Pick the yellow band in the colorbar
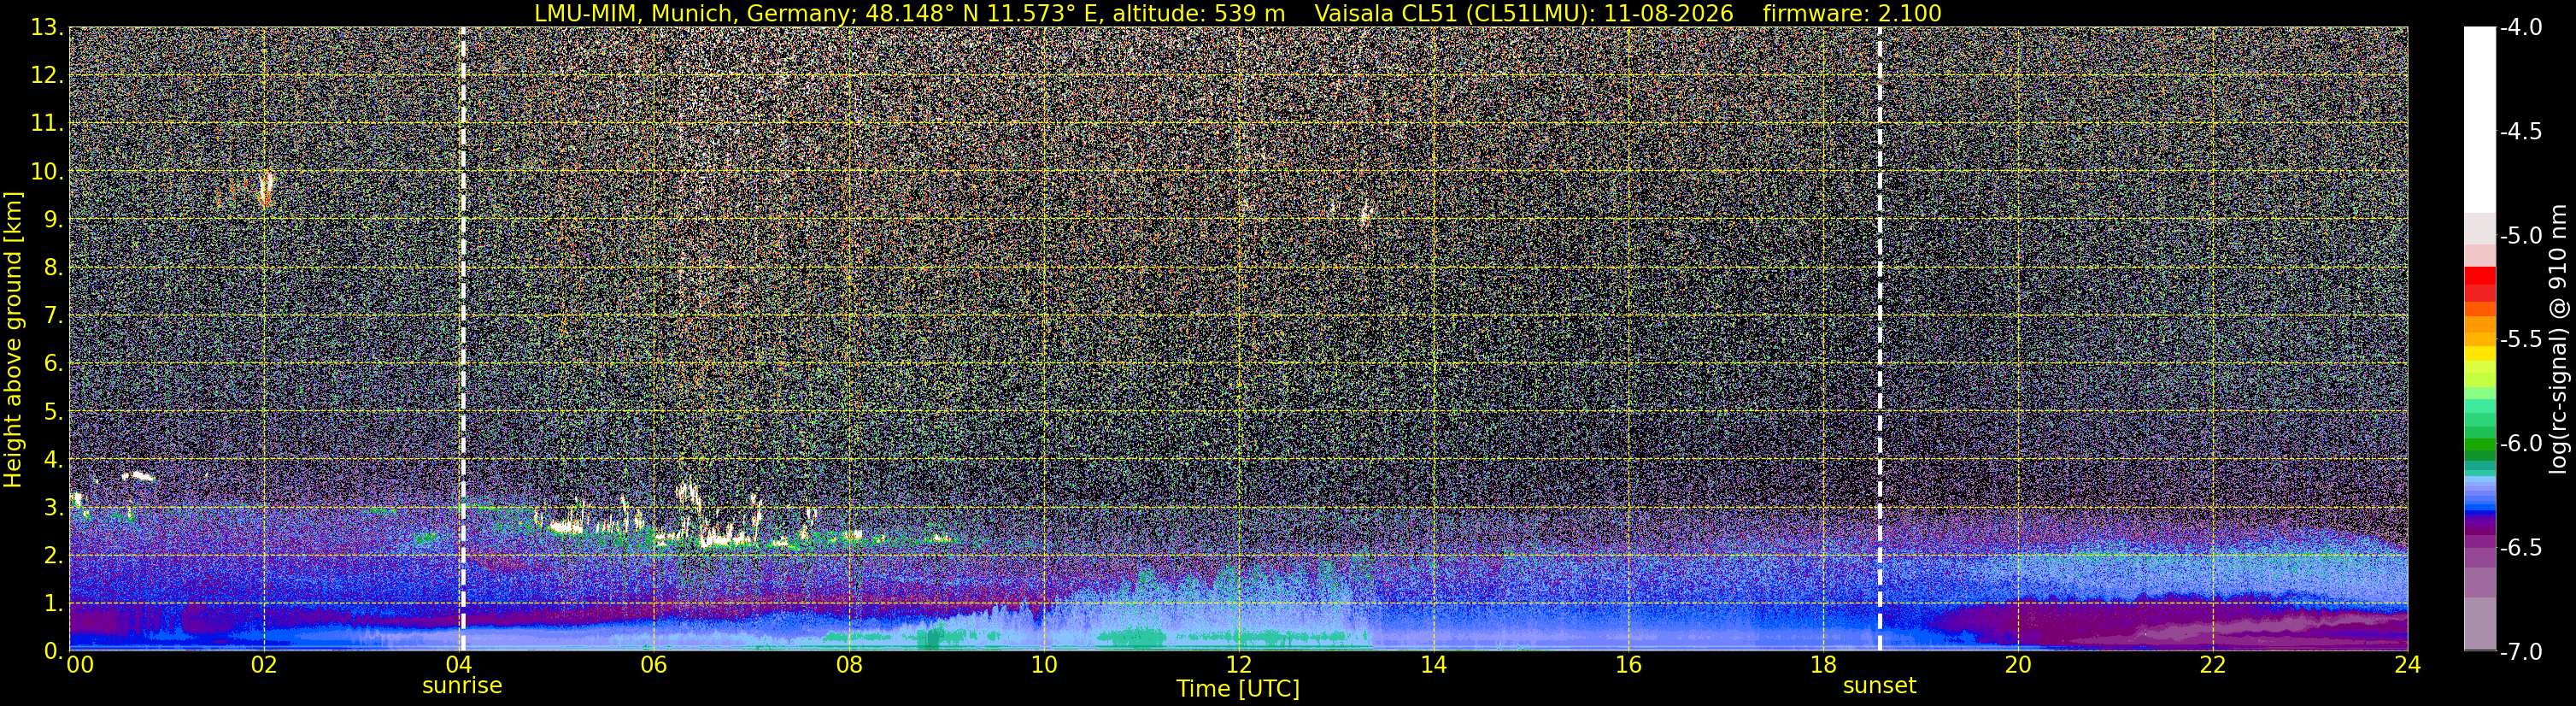The width and height of the screenshot is (2576, 706). pos(2479,354)
